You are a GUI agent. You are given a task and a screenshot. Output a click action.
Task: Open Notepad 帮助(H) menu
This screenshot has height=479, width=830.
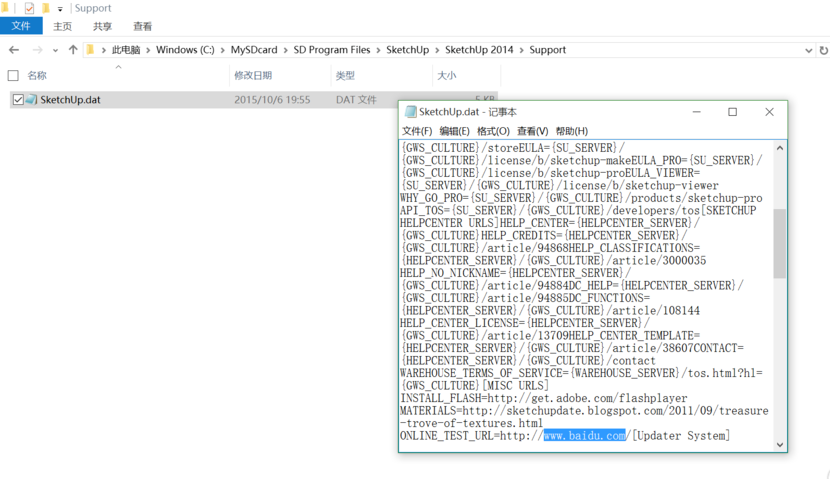coord(572,131)
